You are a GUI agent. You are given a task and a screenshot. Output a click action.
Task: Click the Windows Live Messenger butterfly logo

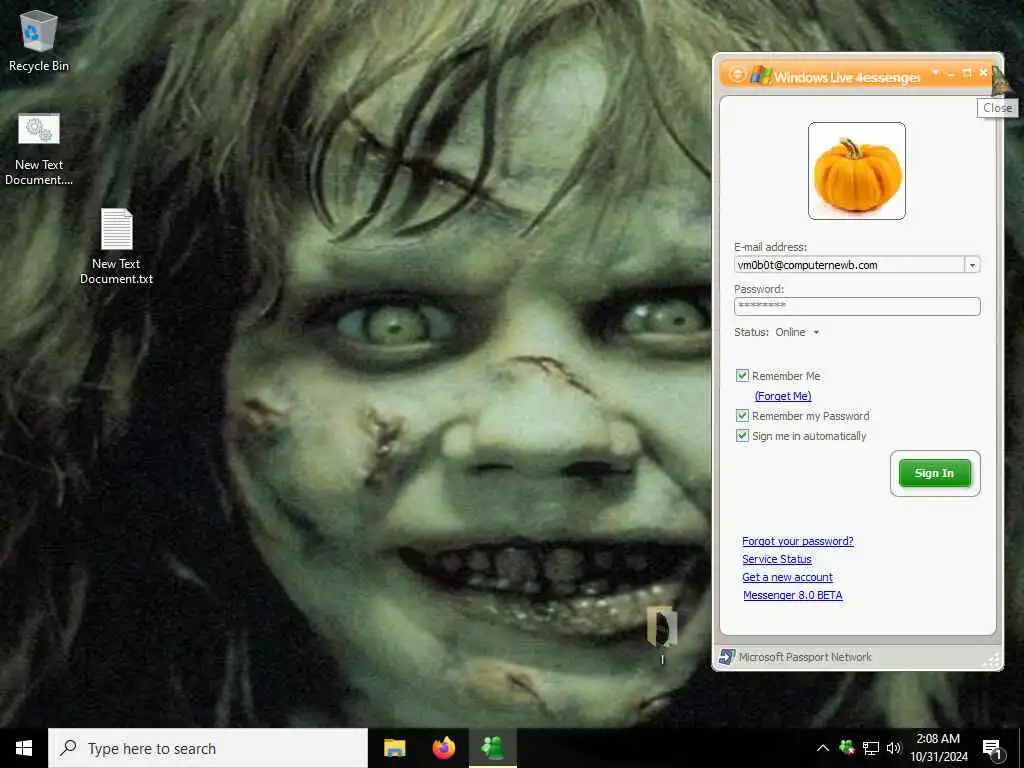(760, 75)
